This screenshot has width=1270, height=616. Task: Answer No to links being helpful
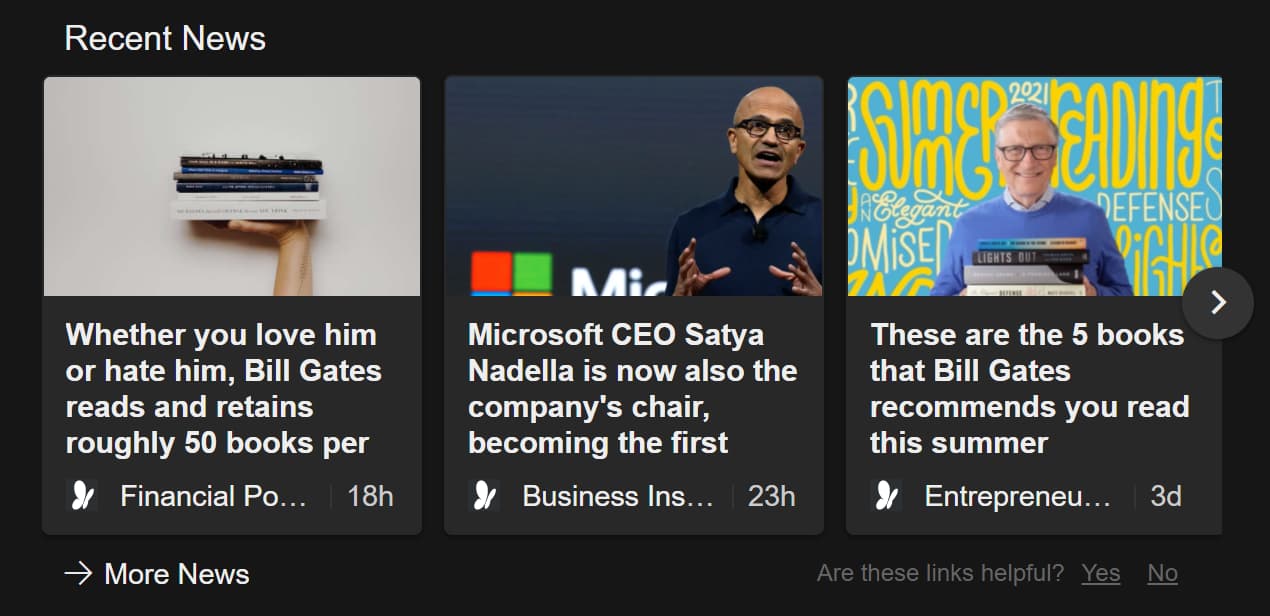tap(1162, 573)
